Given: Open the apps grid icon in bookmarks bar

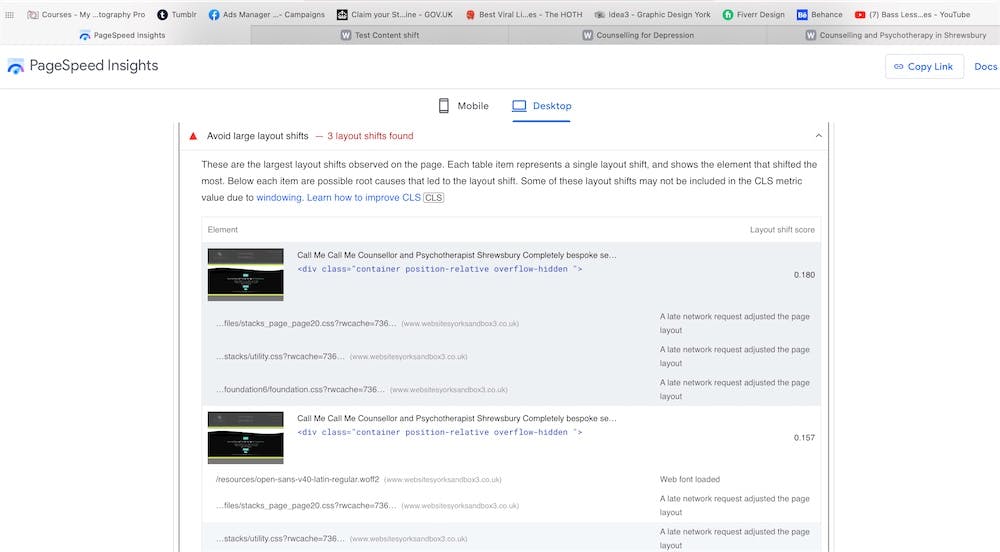Looking at the screenshot, I should tap(10, 15).
